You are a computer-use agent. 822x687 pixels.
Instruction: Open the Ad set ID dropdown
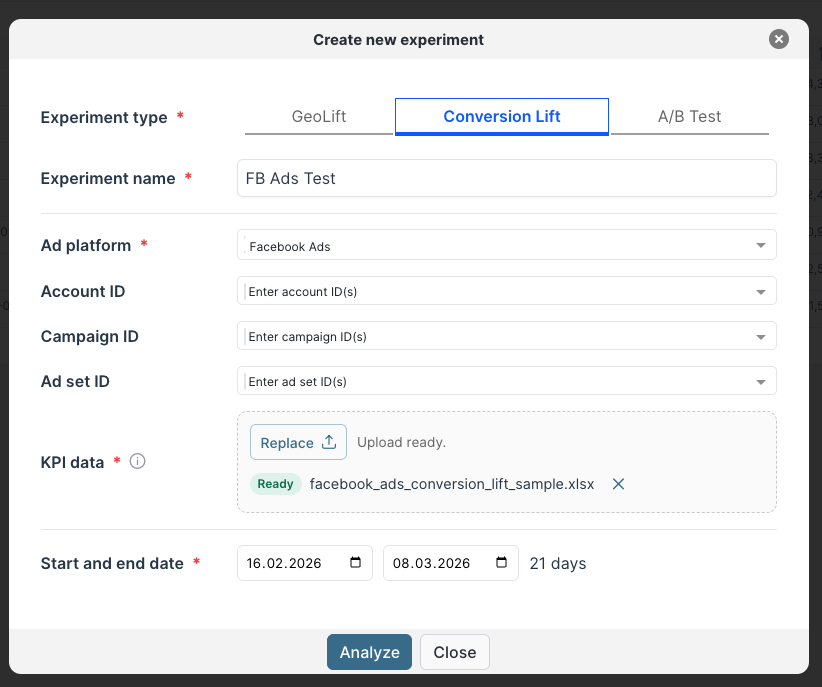506,381
